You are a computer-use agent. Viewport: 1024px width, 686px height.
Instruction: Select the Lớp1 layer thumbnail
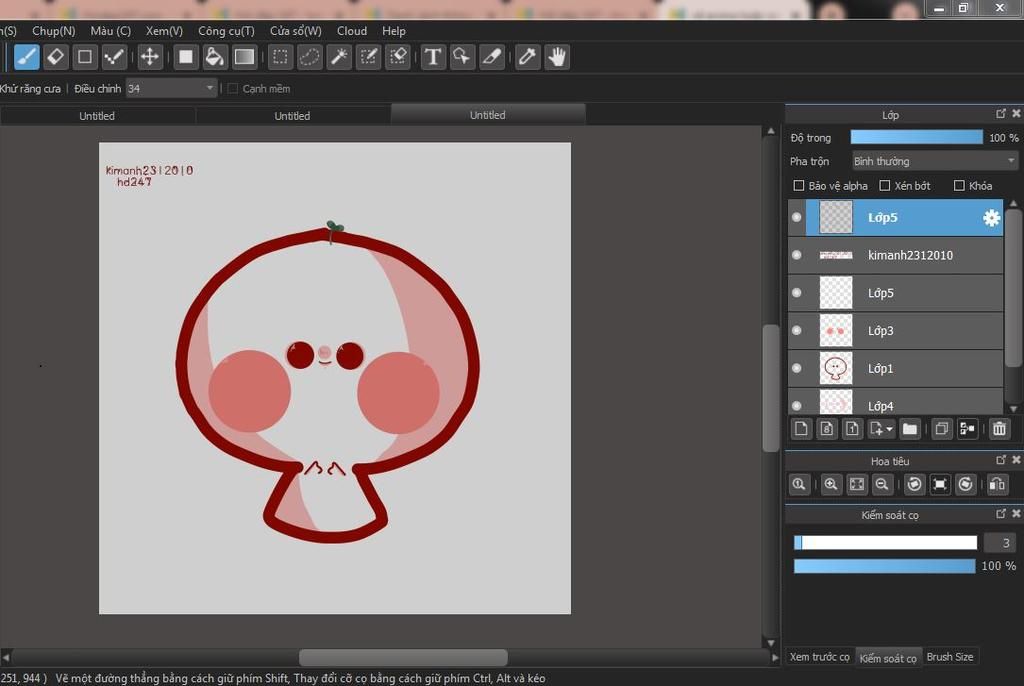pos(836,368)
